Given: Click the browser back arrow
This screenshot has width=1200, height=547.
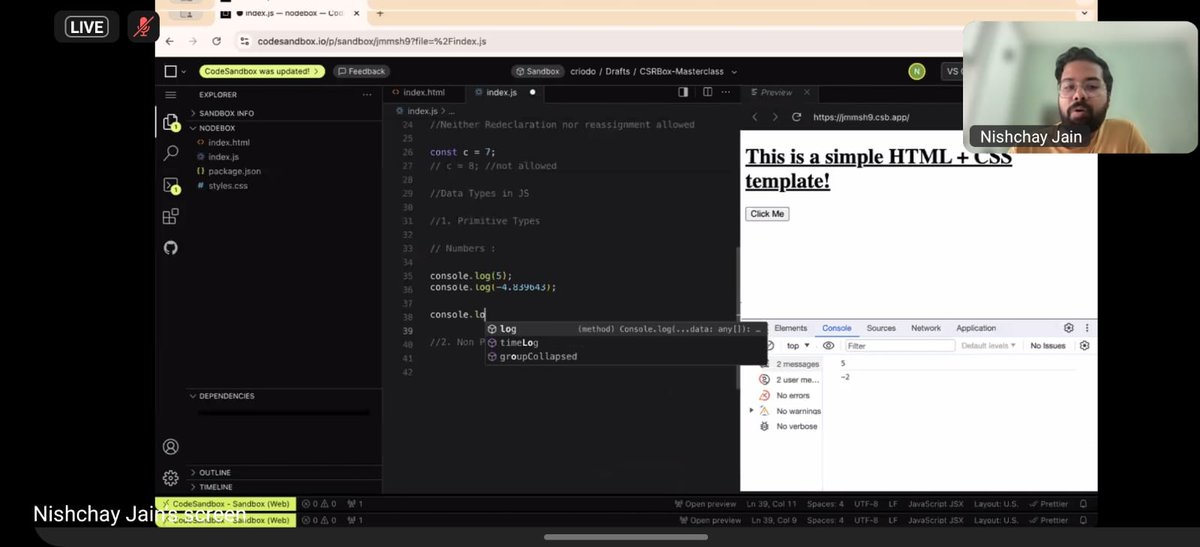Looking at the screenshot, I should point(169,41).
